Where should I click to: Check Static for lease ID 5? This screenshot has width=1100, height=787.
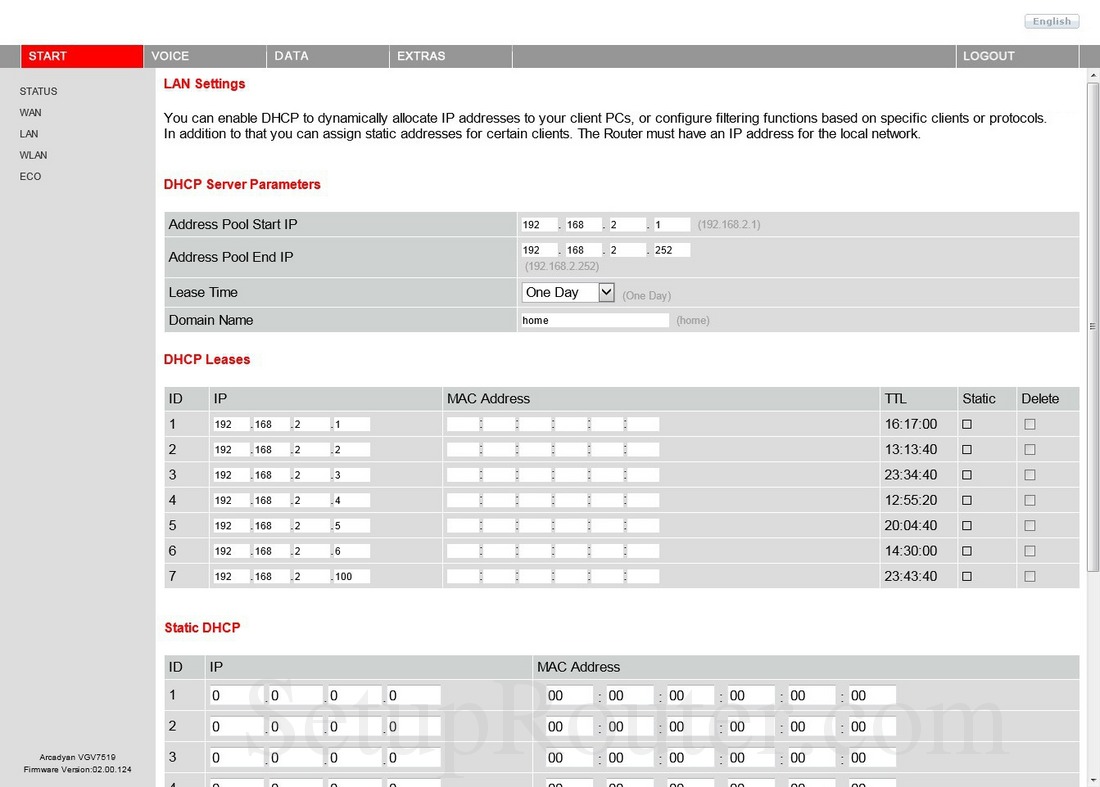pos(967,525)
